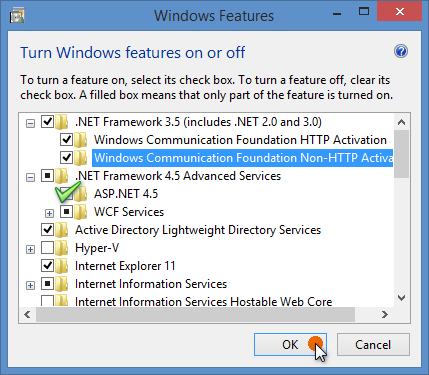Click the Windows Features title bar icon
Viewport: 429px width, 375px height.
click(17, 15)
